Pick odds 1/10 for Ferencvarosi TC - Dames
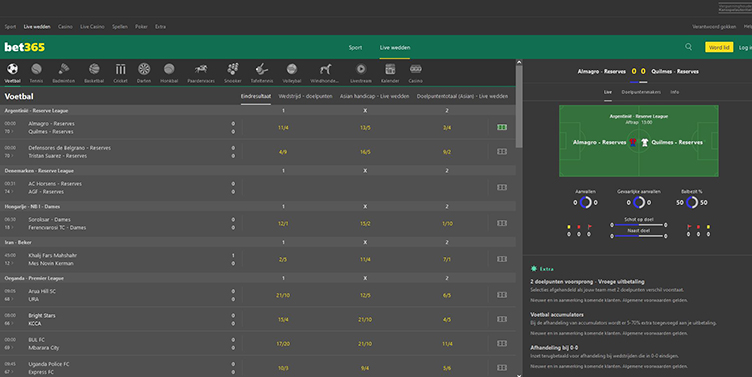752x377 pixels. [x=446, y=224]
